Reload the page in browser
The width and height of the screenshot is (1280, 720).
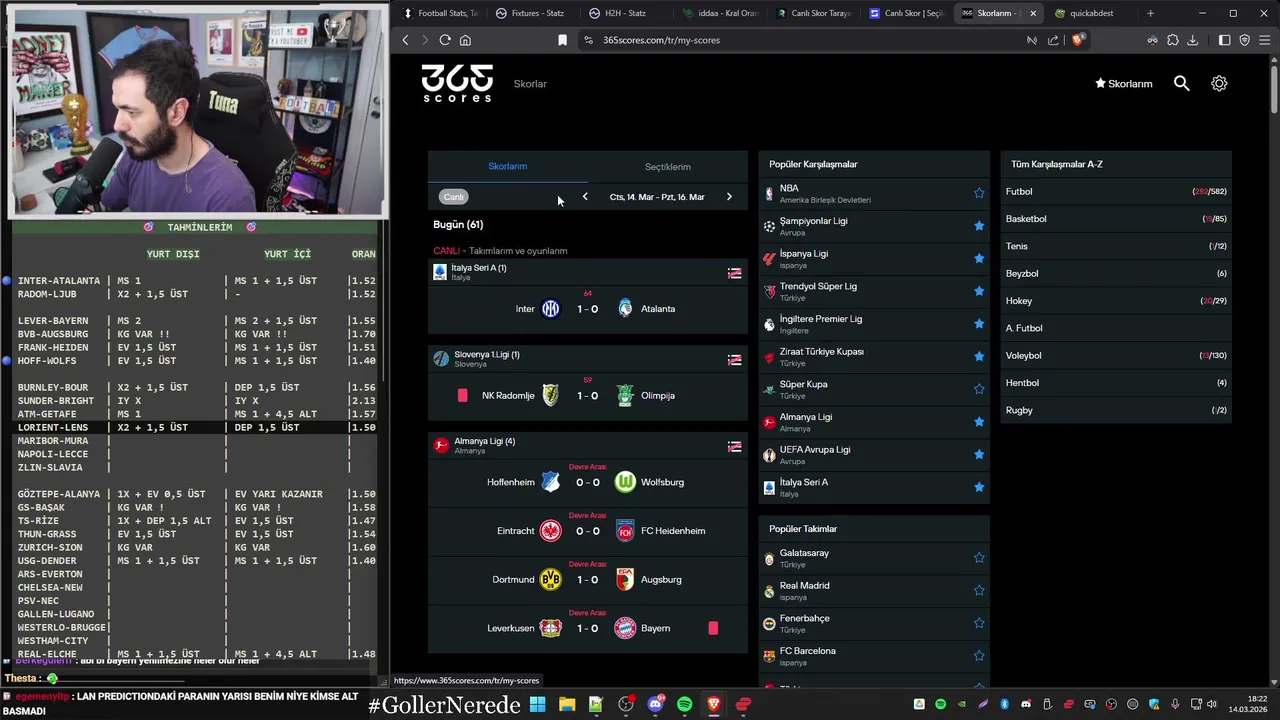(x=445, y=40)
